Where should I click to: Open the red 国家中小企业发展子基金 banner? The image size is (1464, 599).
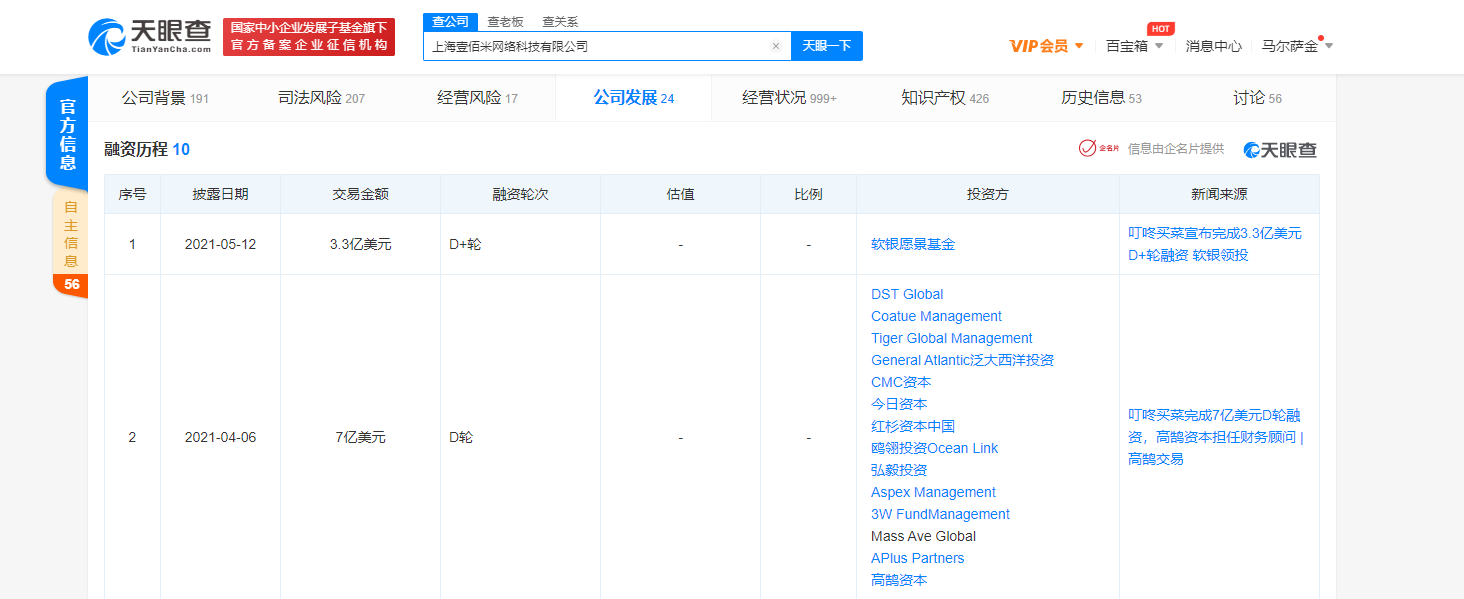309,37
